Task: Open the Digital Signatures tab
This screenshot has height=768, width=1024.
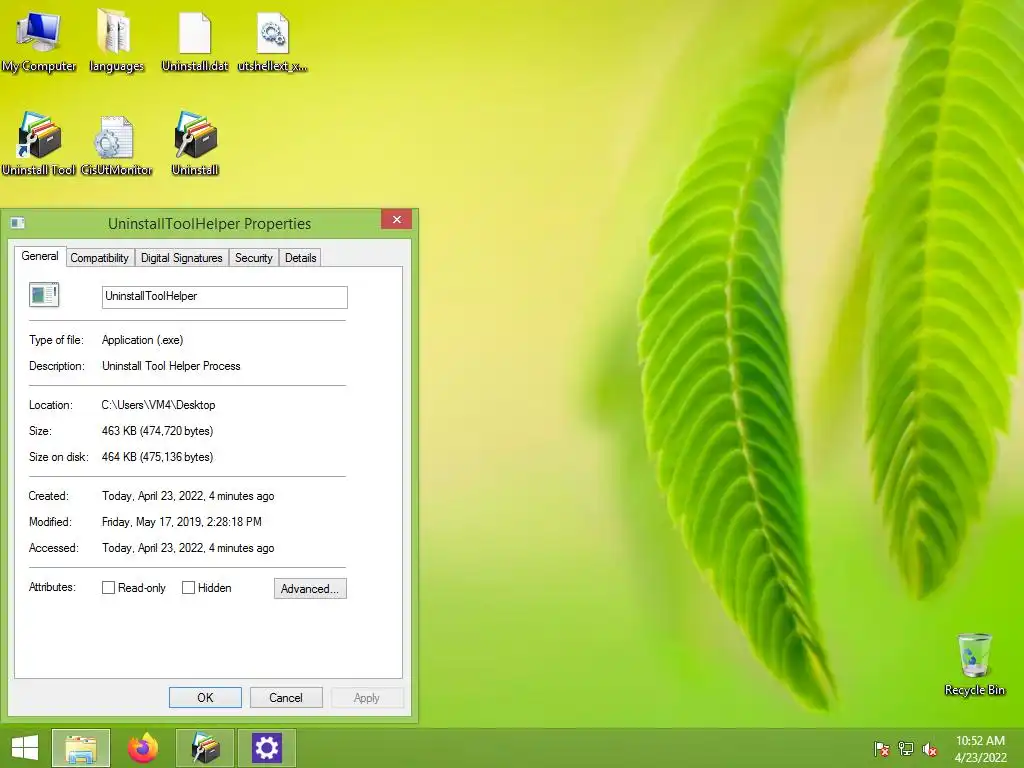Action: (x=182, y=258)
